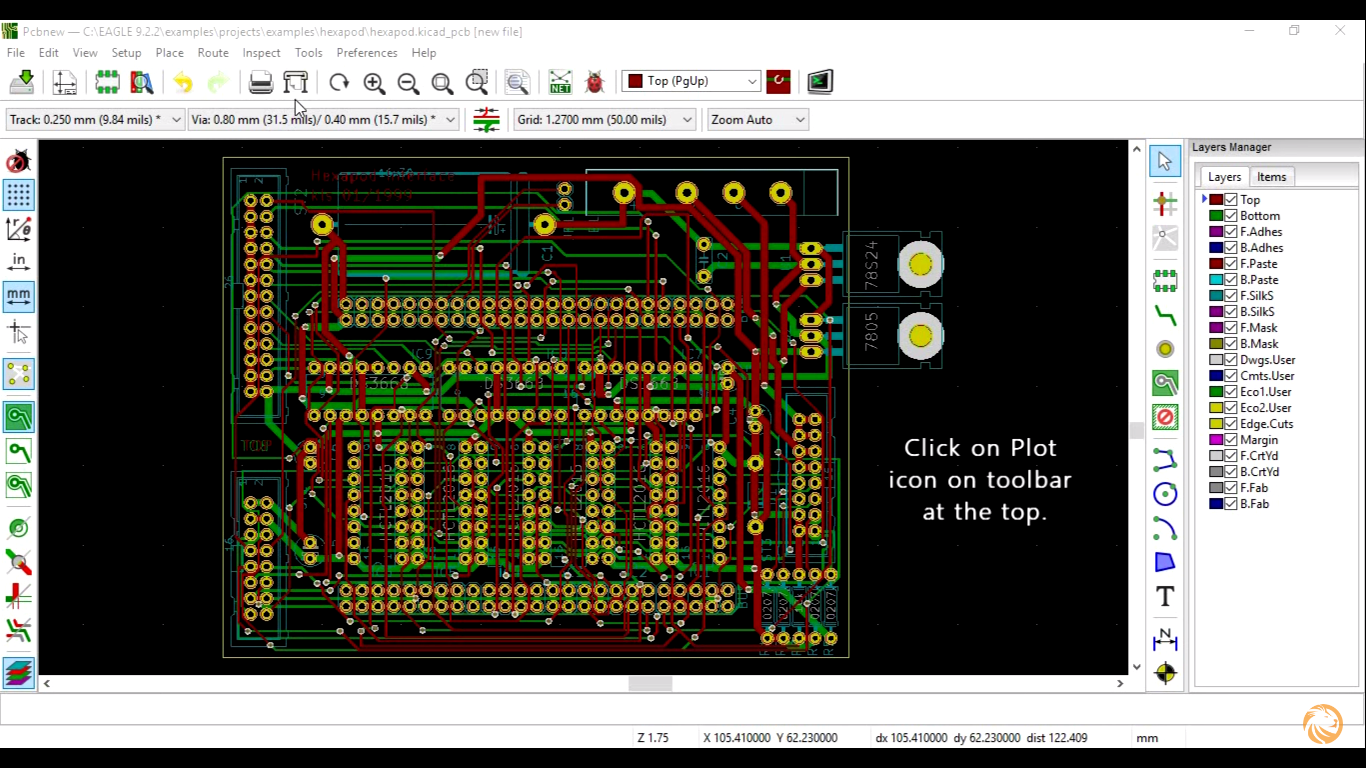Image resolution: width=1366 pixels, height=768 pixels.
Task: Switch units to inches
Action: tap(19, 262)
